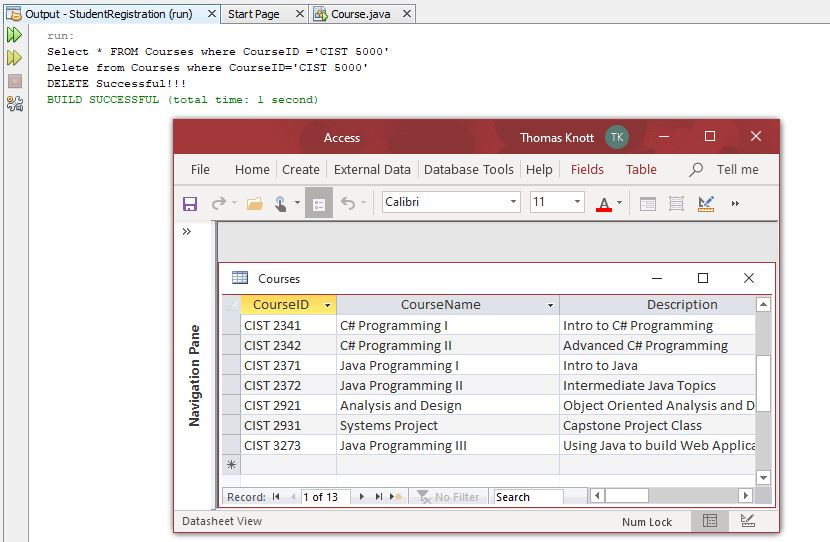Switch to Datasheet View status bar icon

(x=710, y=521)
